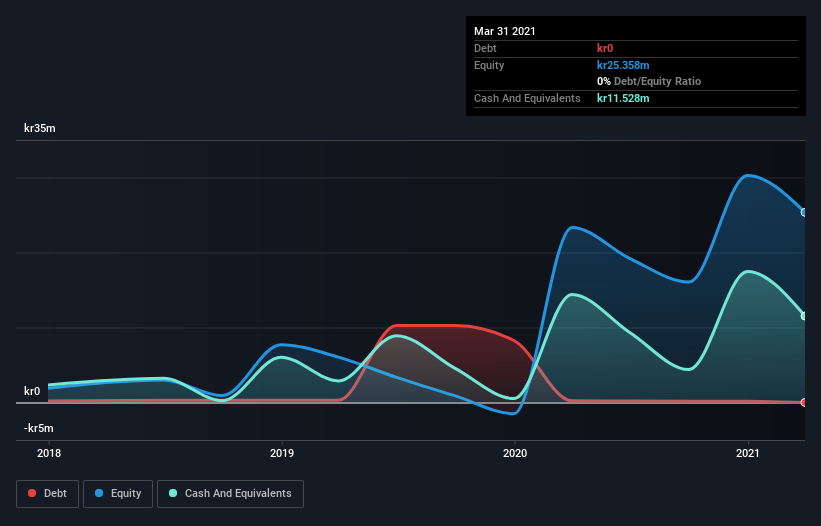Click the 2020 x-axis label
821x526 pixels.
515,453
